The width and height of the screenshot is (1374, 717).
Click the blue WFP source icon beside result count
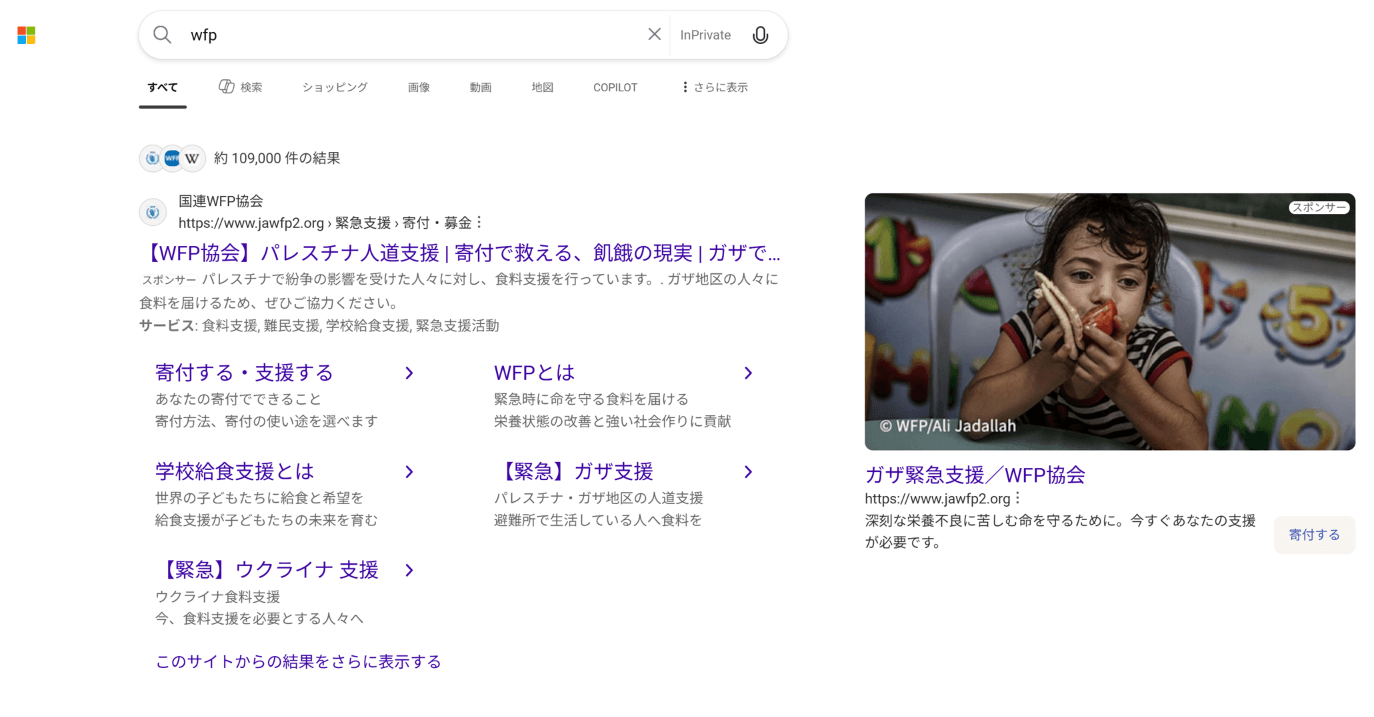pyautogui.click(x=172, y=158)
